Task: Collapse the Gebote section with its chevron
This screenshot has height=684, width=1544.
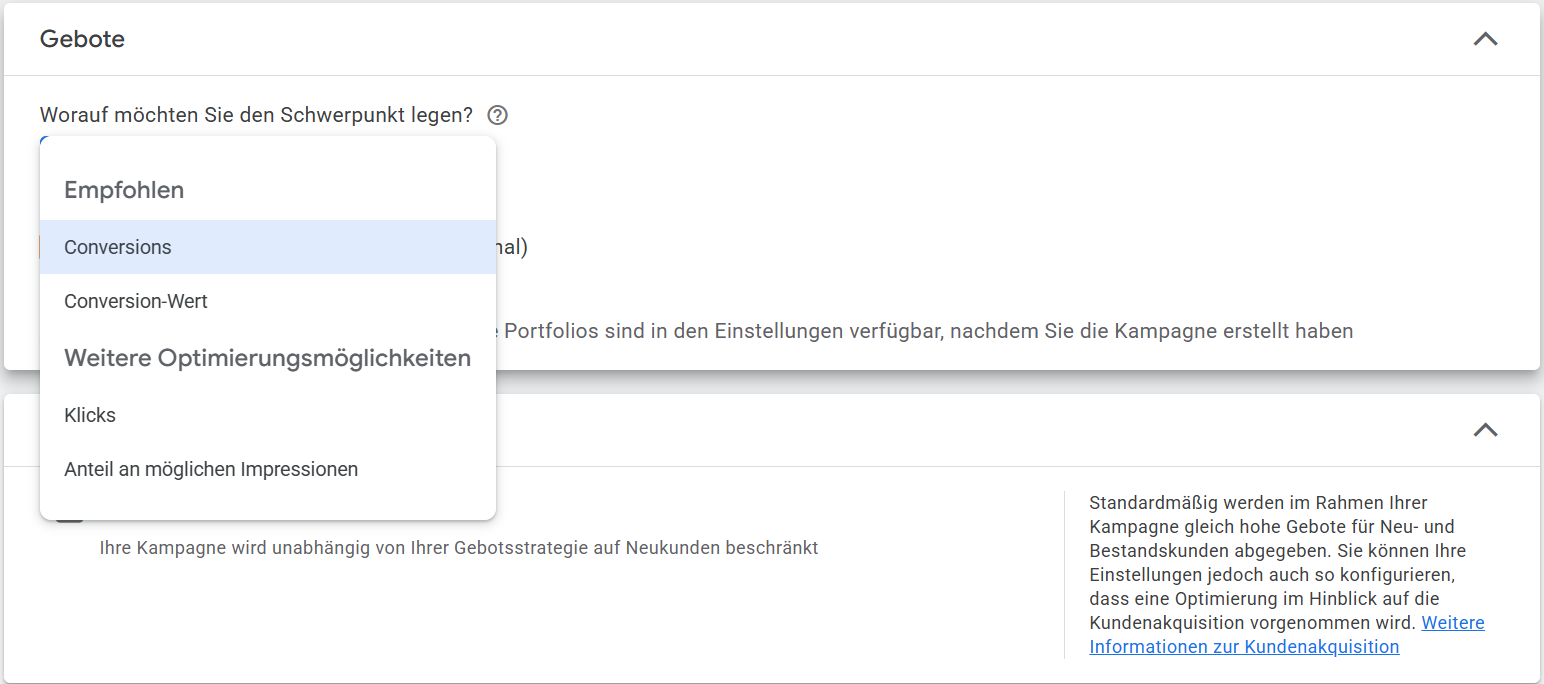Action: [x=1485, y=40]
